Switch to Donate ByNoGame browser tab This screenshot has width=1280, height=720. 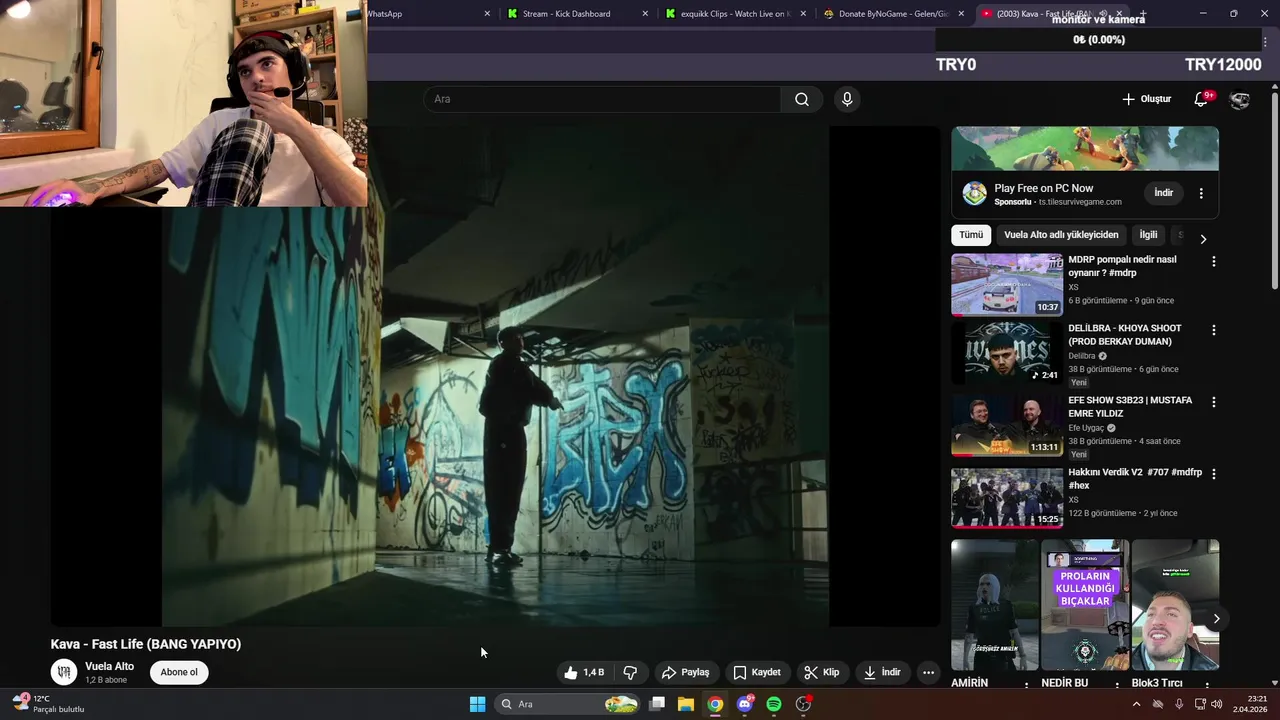[892, 14]
